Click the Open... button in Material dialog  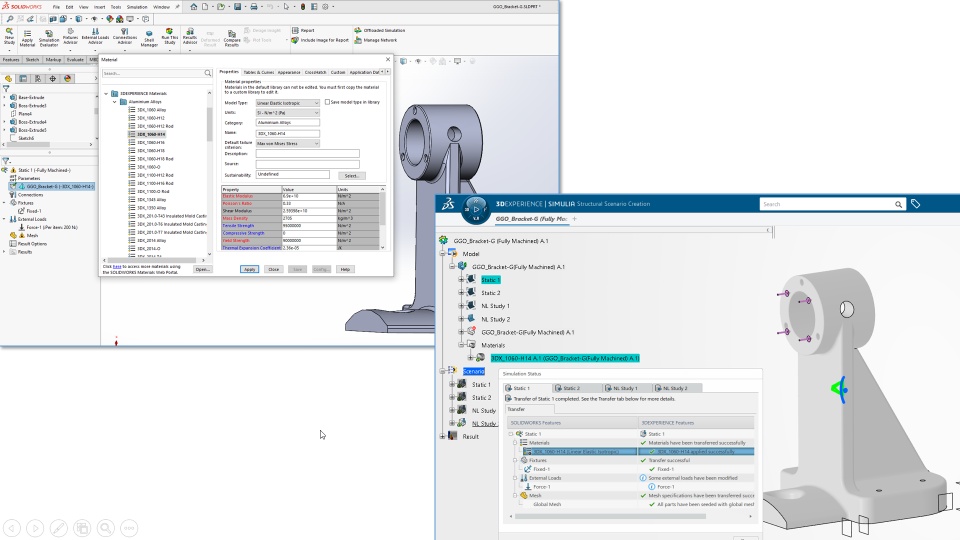click(x=202, y=269)
